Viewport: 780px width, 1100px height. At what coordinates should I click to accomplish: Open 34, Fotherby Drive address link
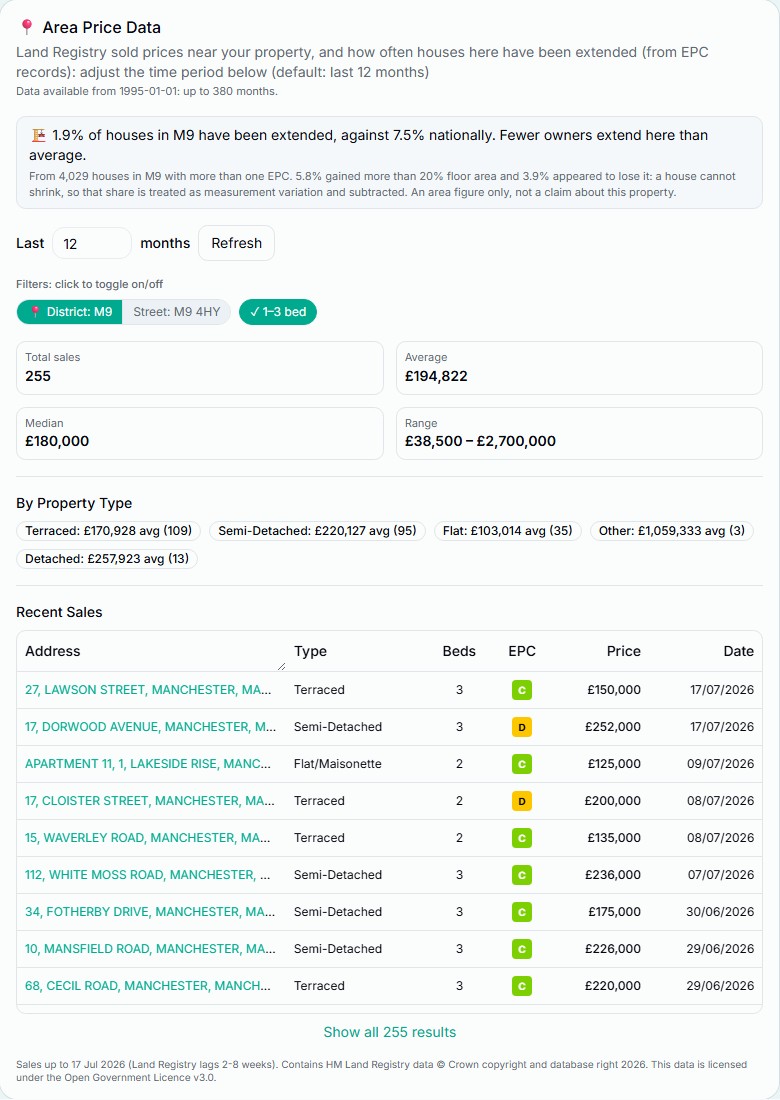pos(149,912)
